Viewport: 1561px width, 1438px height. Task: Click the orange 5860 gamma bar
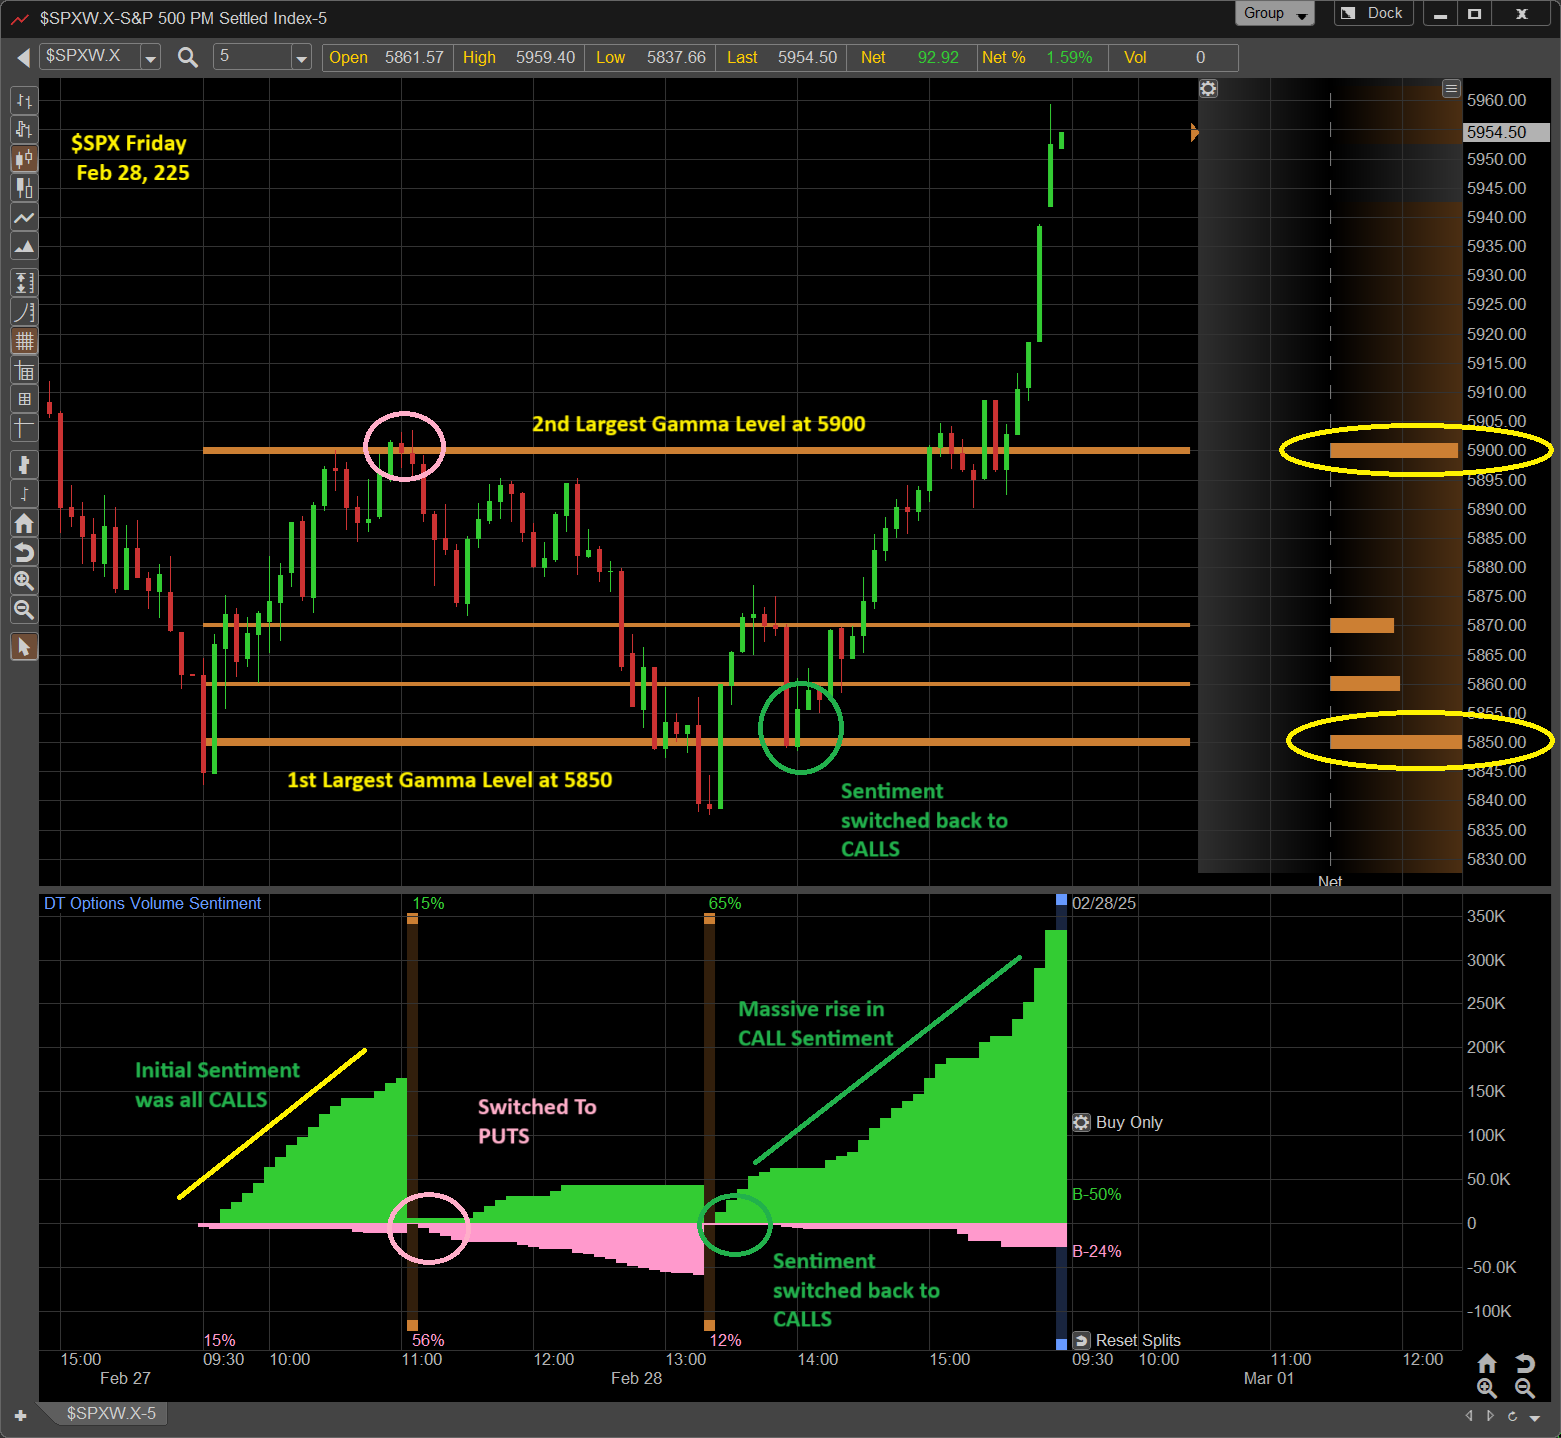point(1365,684)
